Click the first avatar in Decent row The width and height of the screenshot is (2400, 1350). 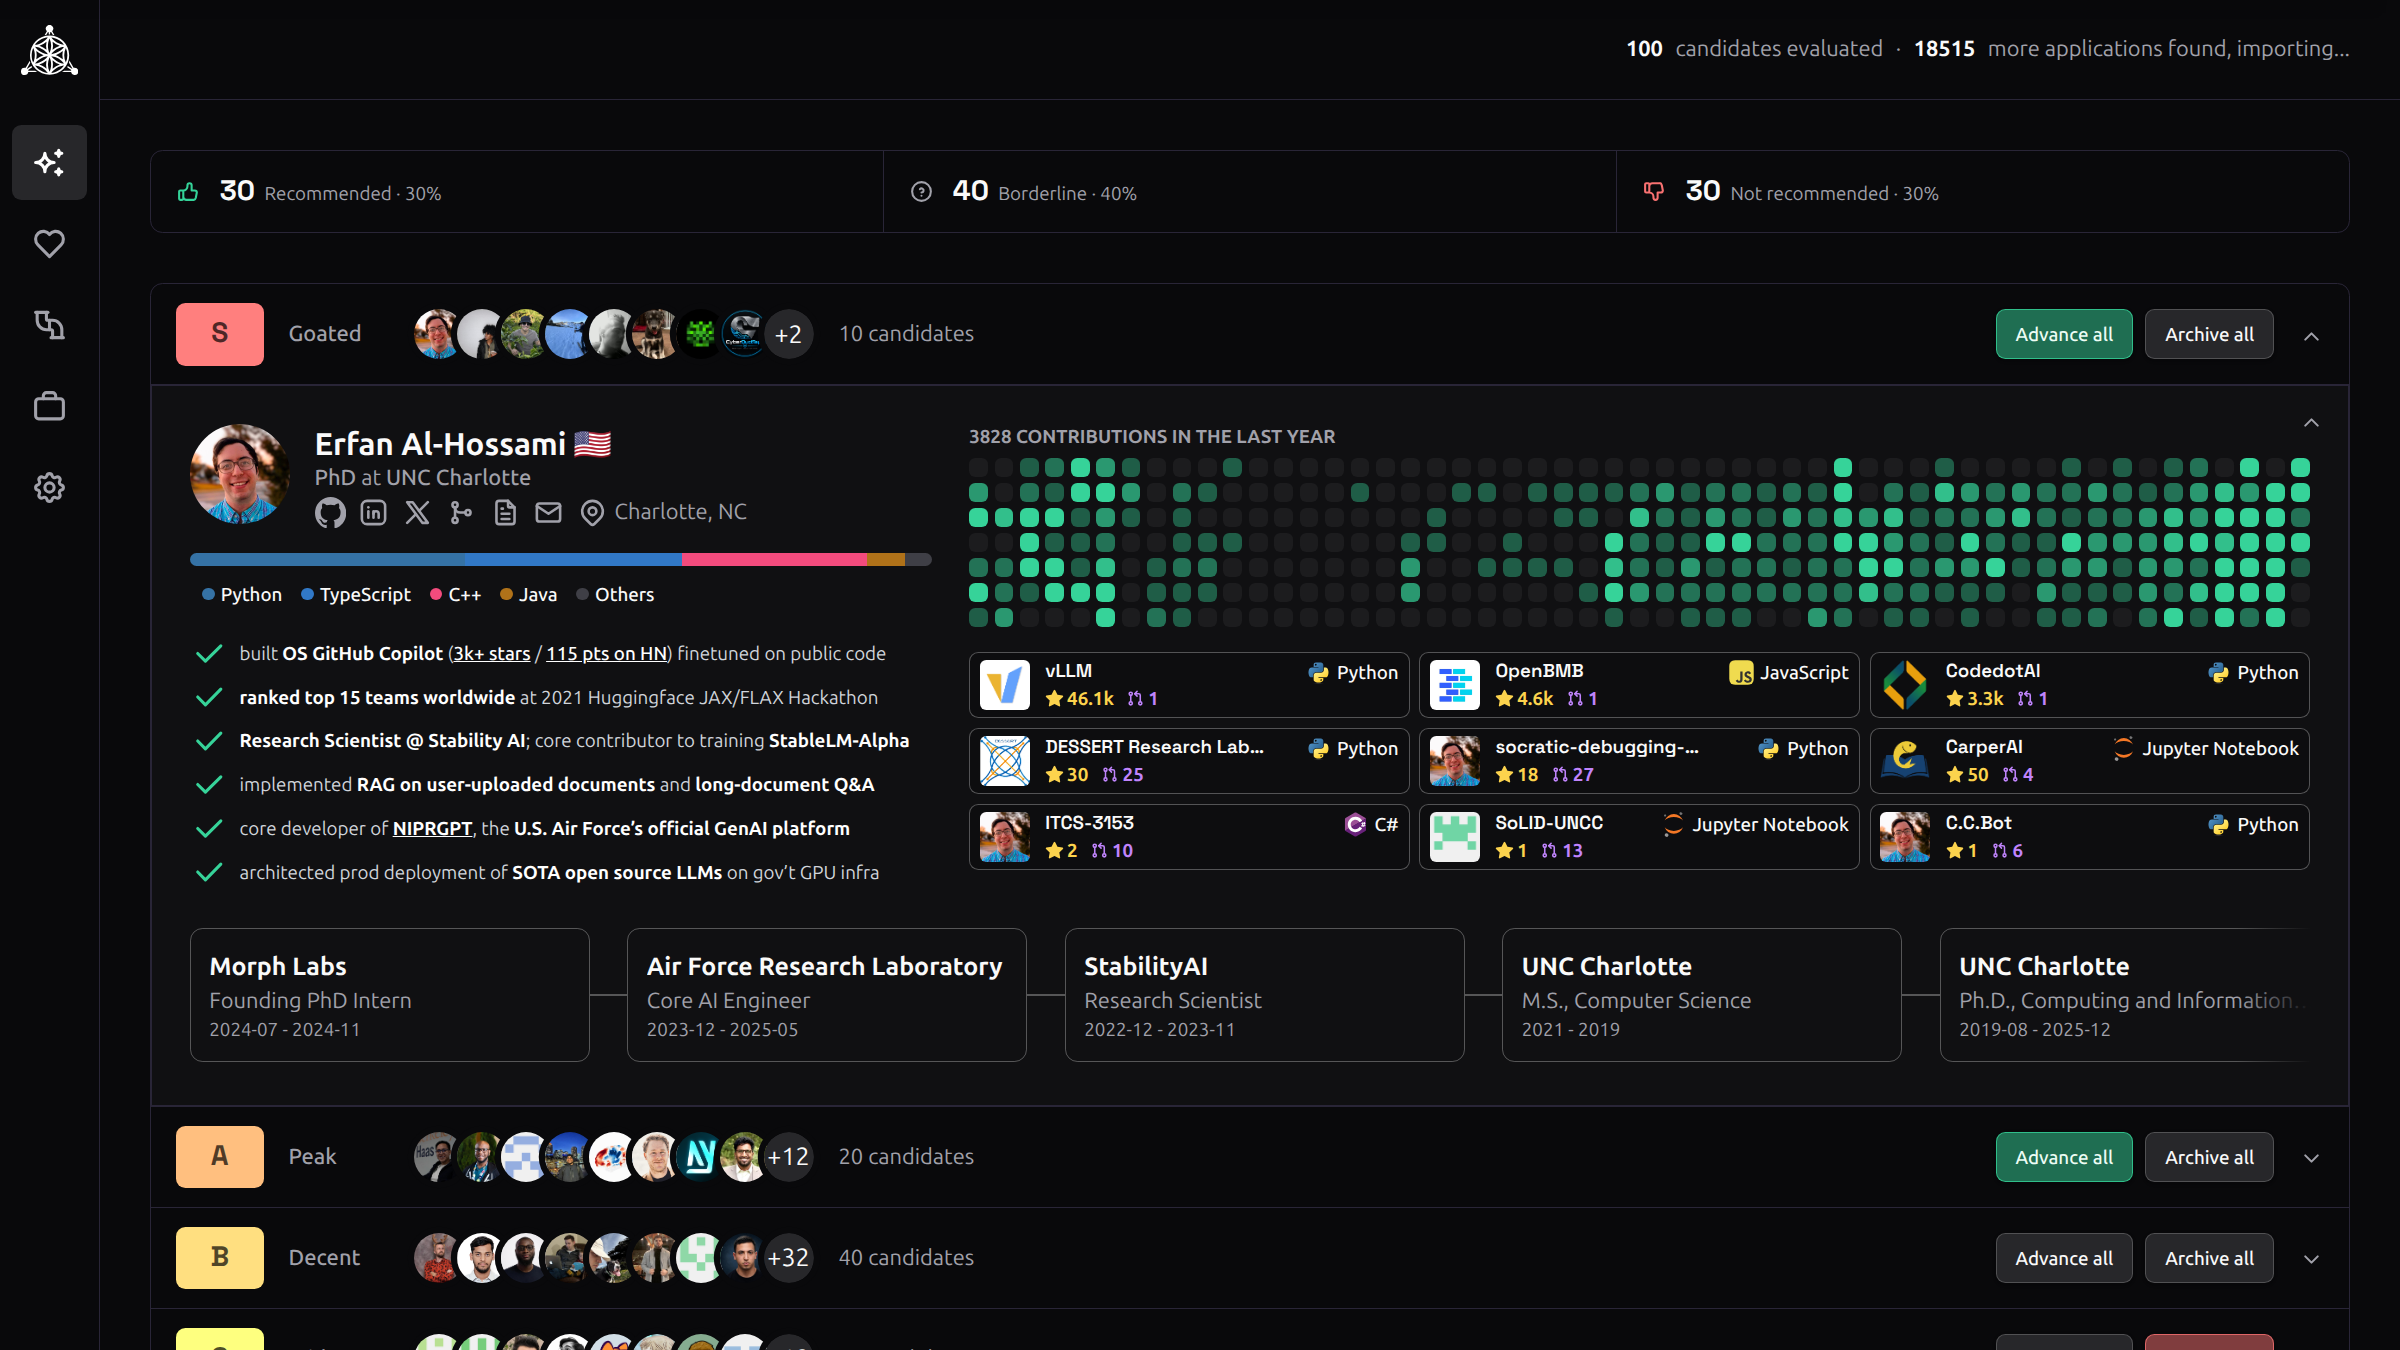click(437, 1258)
